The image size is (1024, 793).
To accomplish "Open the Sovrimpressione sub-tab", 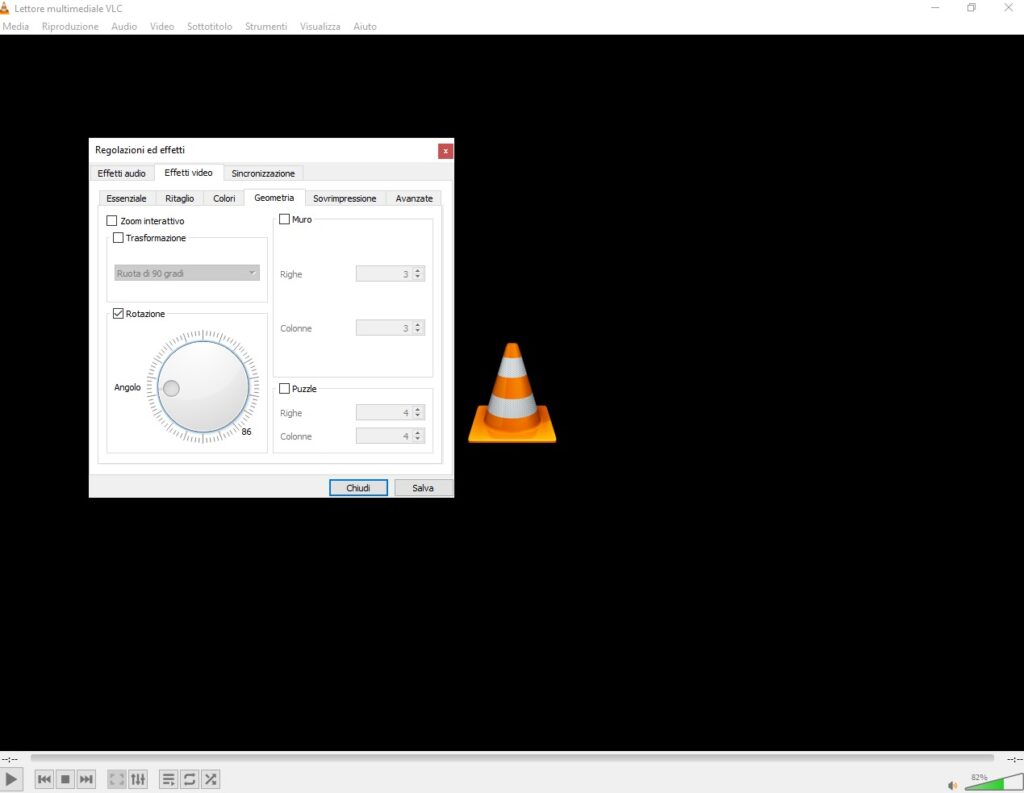I will (x=345, y=199).
